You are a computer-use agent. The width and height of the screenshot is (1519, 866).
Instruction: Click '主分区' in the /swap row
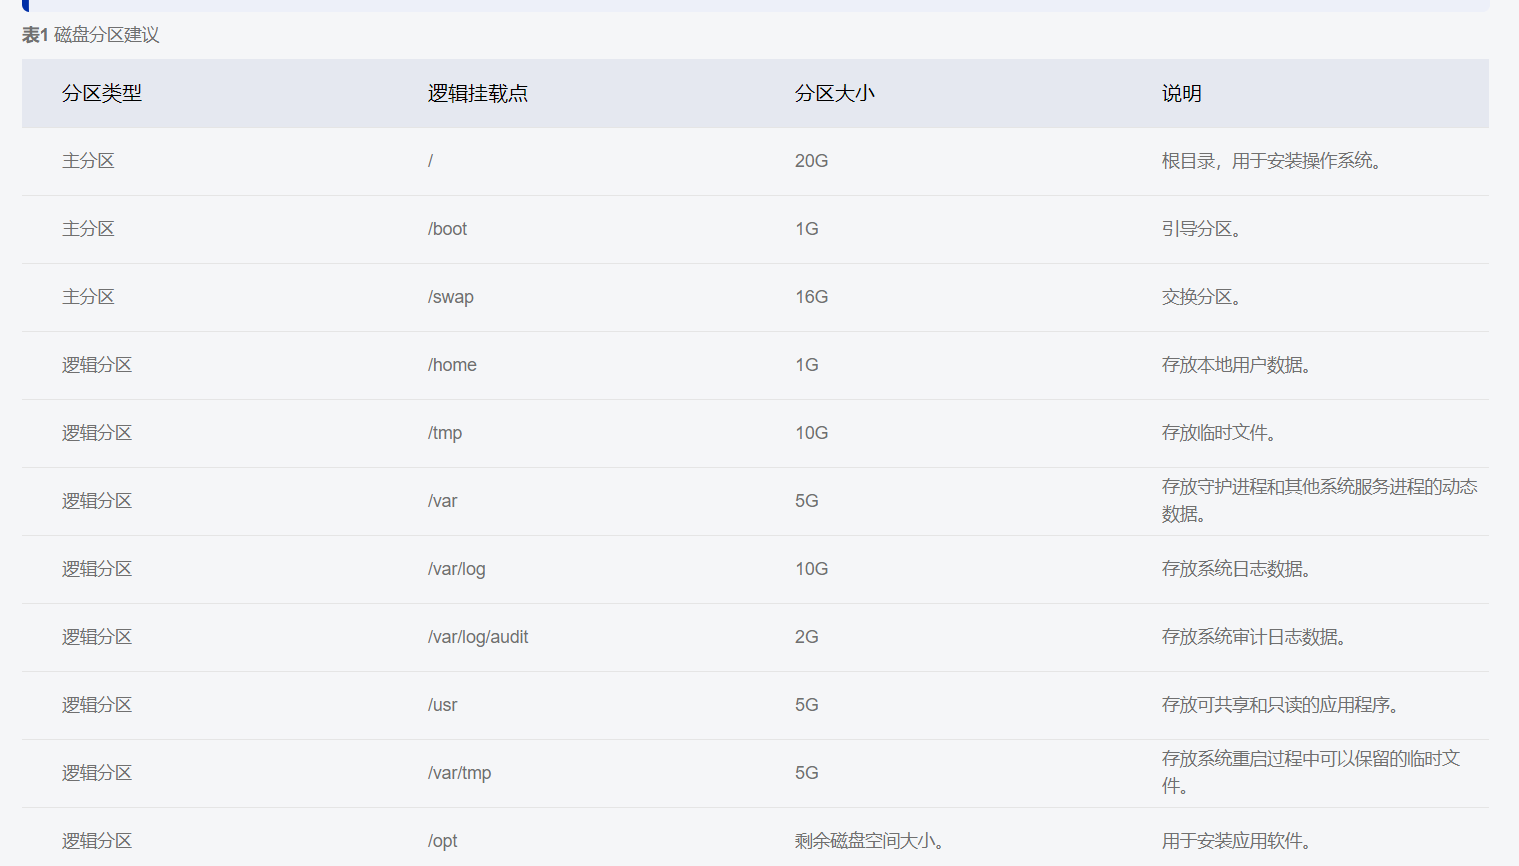[x=88, y=297]
